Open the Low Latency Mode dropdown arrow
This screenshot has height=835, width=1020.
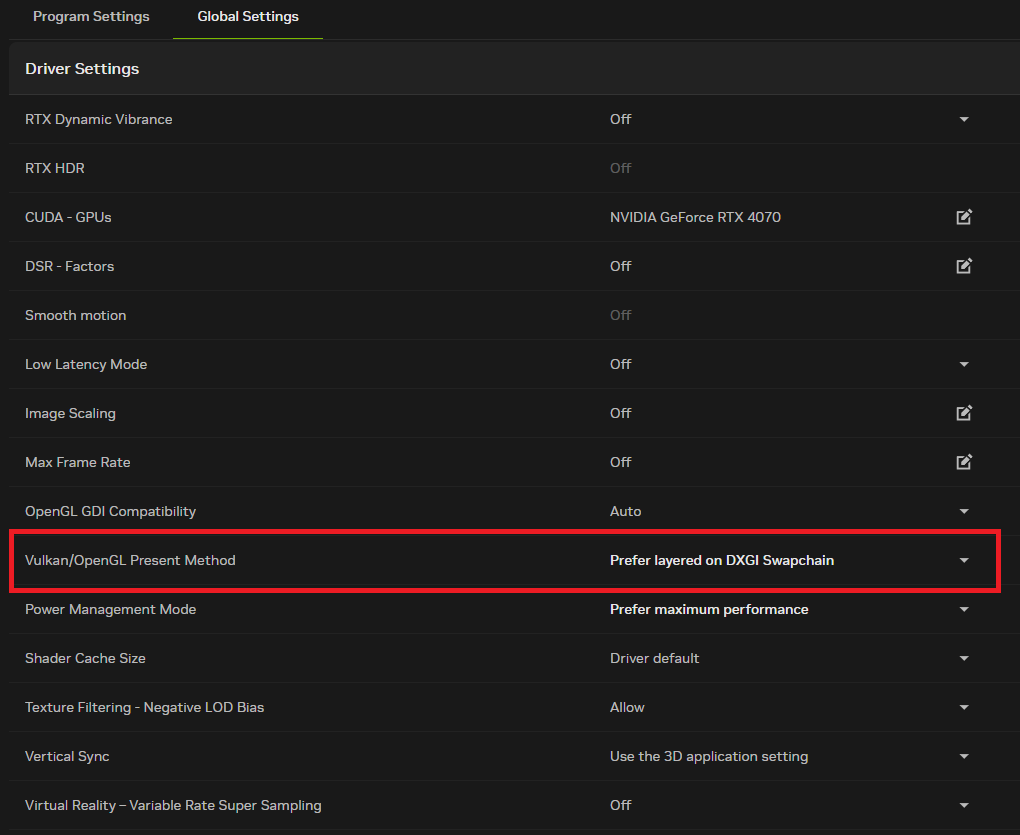964,364
